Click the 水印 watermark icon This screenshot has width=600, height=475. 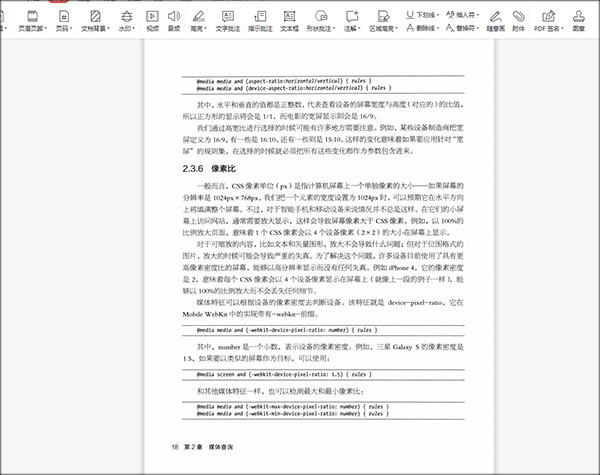[x=126, y=16]
